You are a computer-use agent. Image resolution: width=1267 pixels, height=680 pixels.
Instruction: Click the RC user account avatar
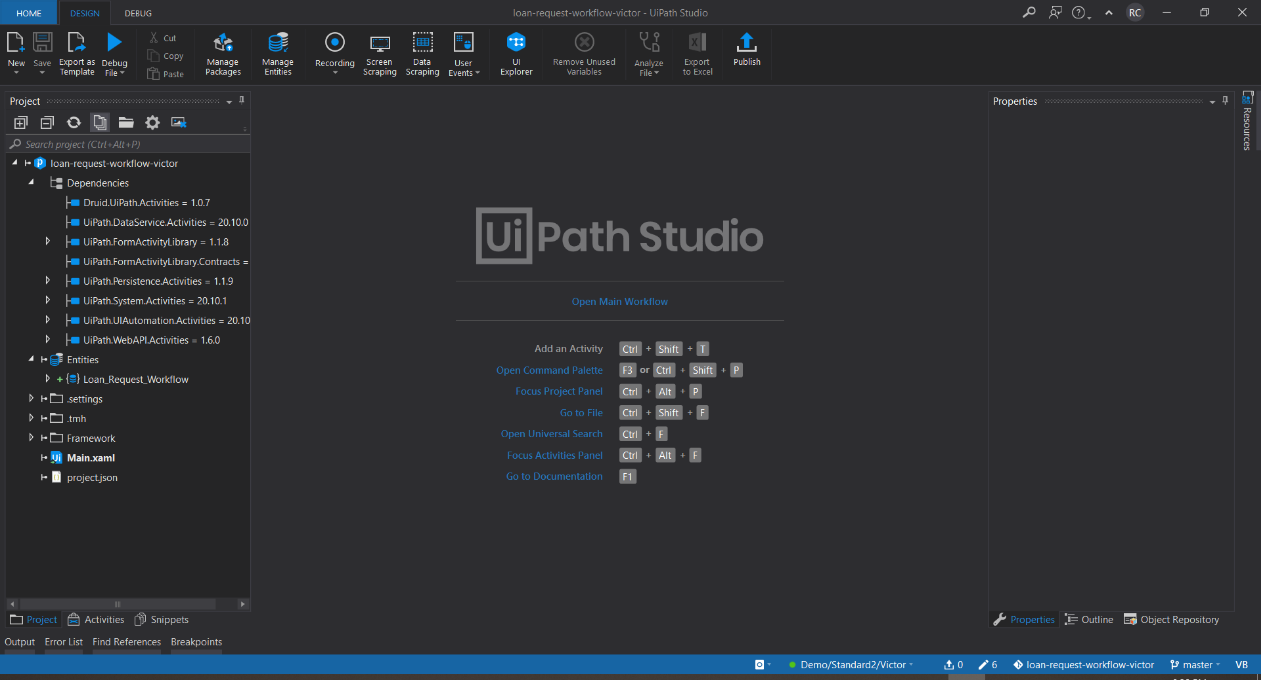(1134, 12)
